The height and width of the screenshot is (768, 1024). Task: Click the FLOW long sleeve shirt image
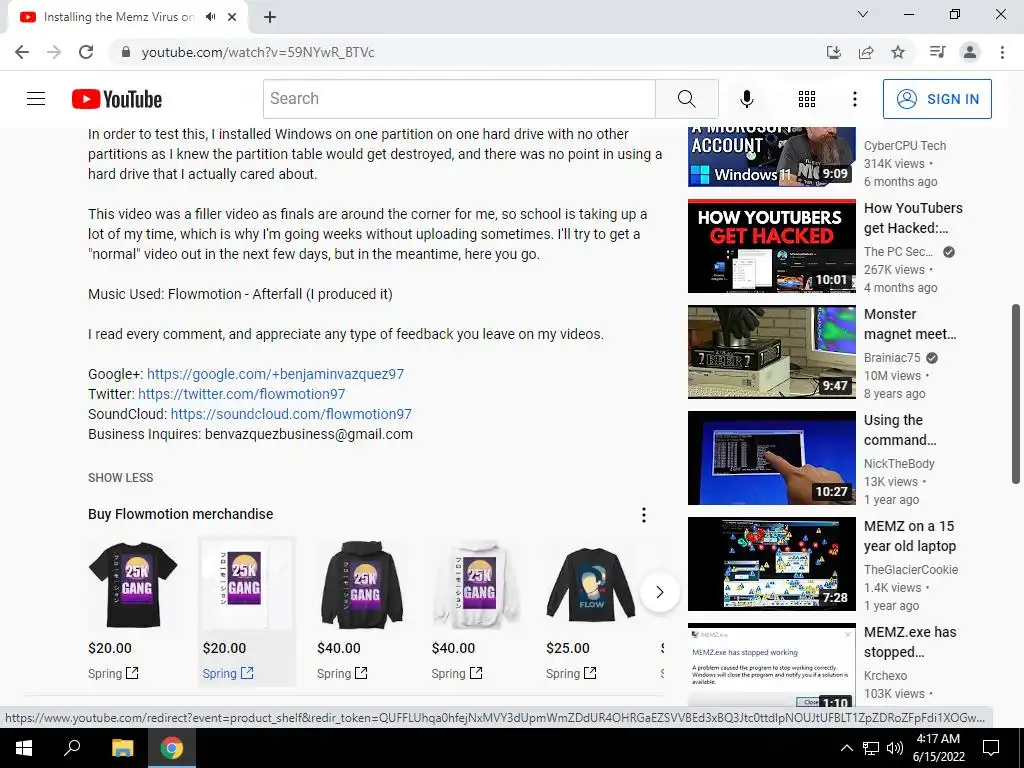pyautogui.click(x=591, y=584)
